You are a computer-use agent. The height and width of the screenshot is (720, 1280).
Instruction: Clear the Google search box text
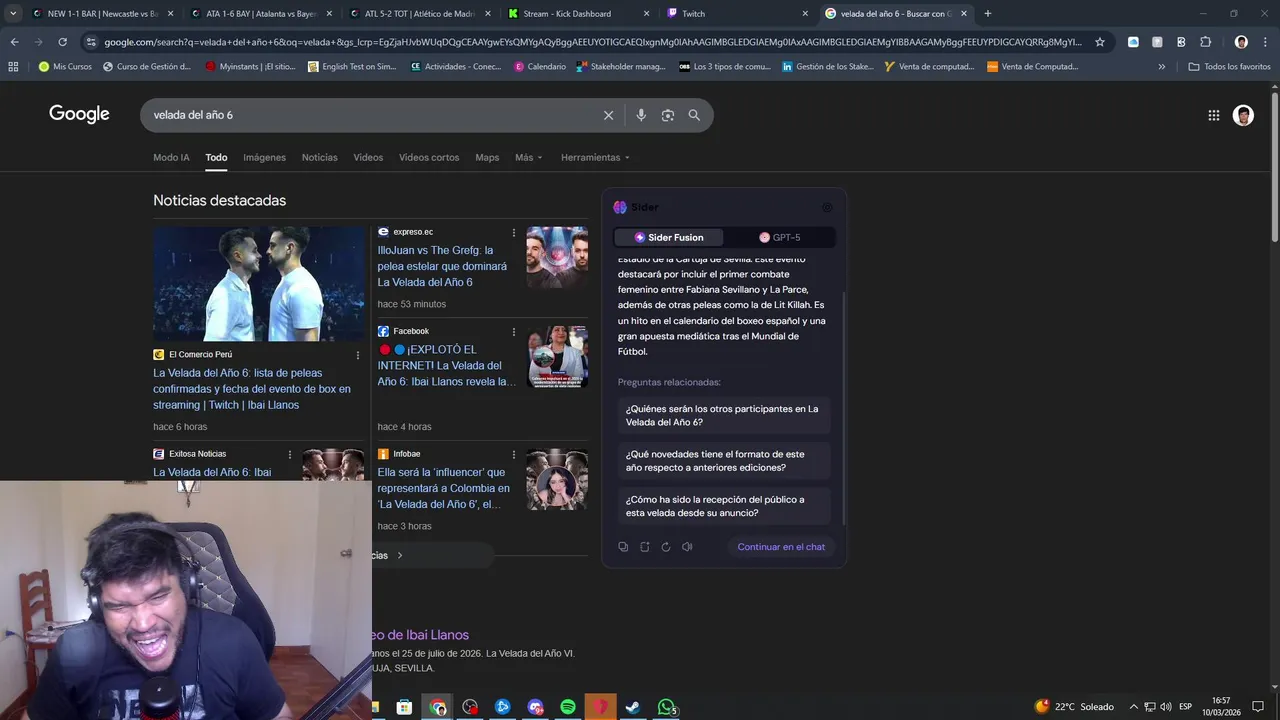[608, 115]
